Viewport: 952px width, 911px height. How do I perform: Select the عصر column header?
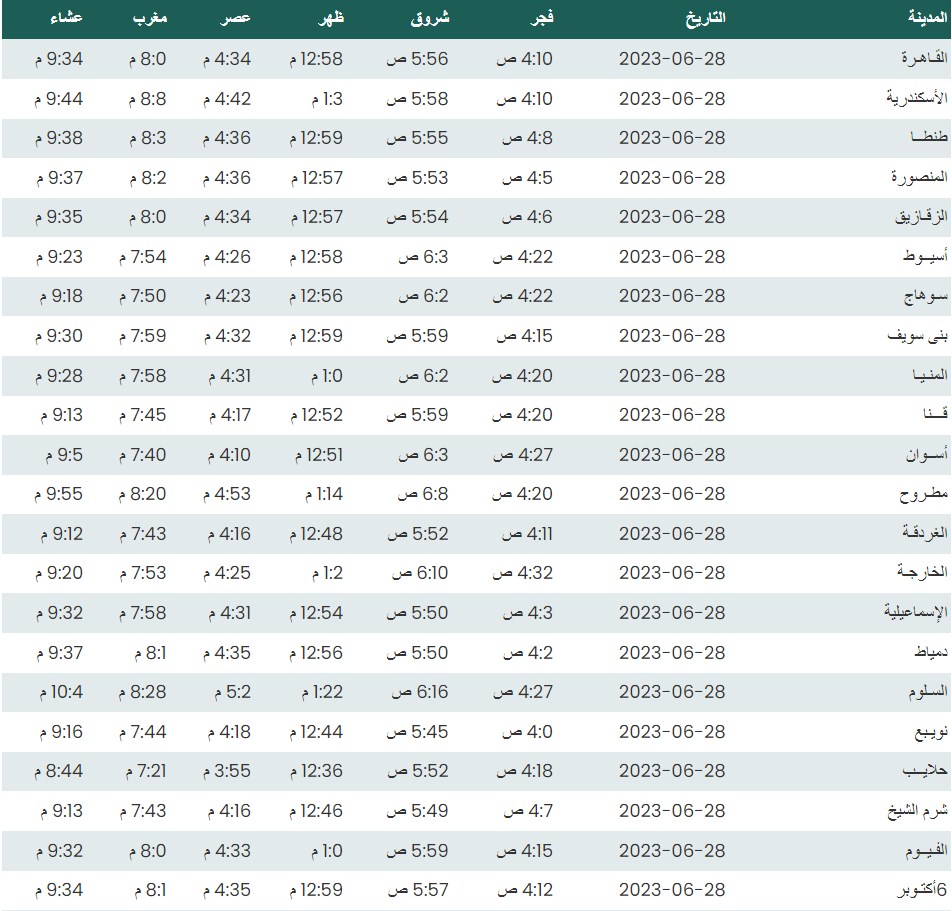pos(235,19)
